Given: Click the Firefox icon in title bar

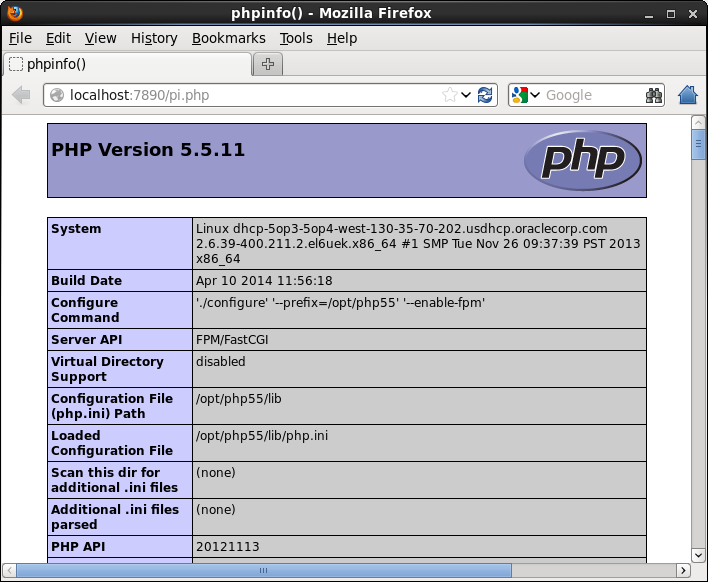Looking at the screenshot, I should click(x=14, y=13).
